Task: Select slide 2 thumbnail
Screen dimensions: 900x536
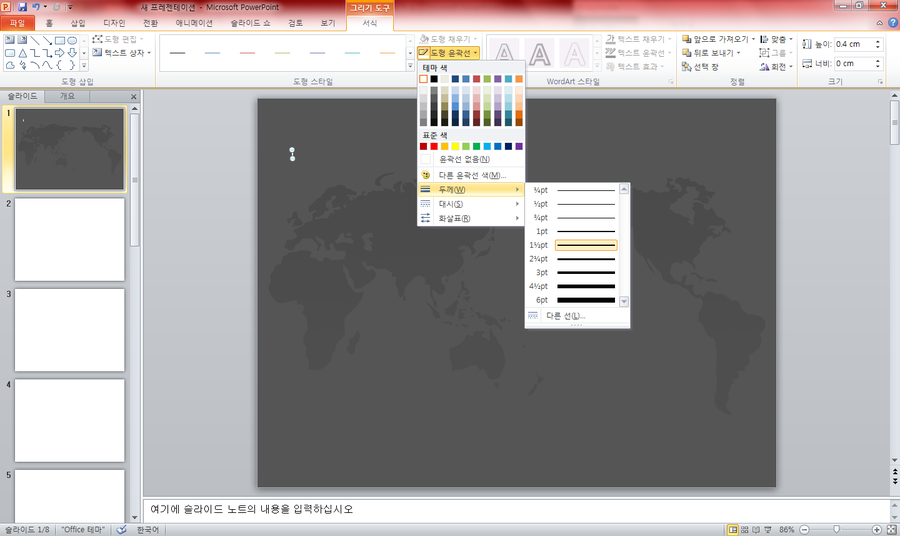Action: tap(69, 239)
